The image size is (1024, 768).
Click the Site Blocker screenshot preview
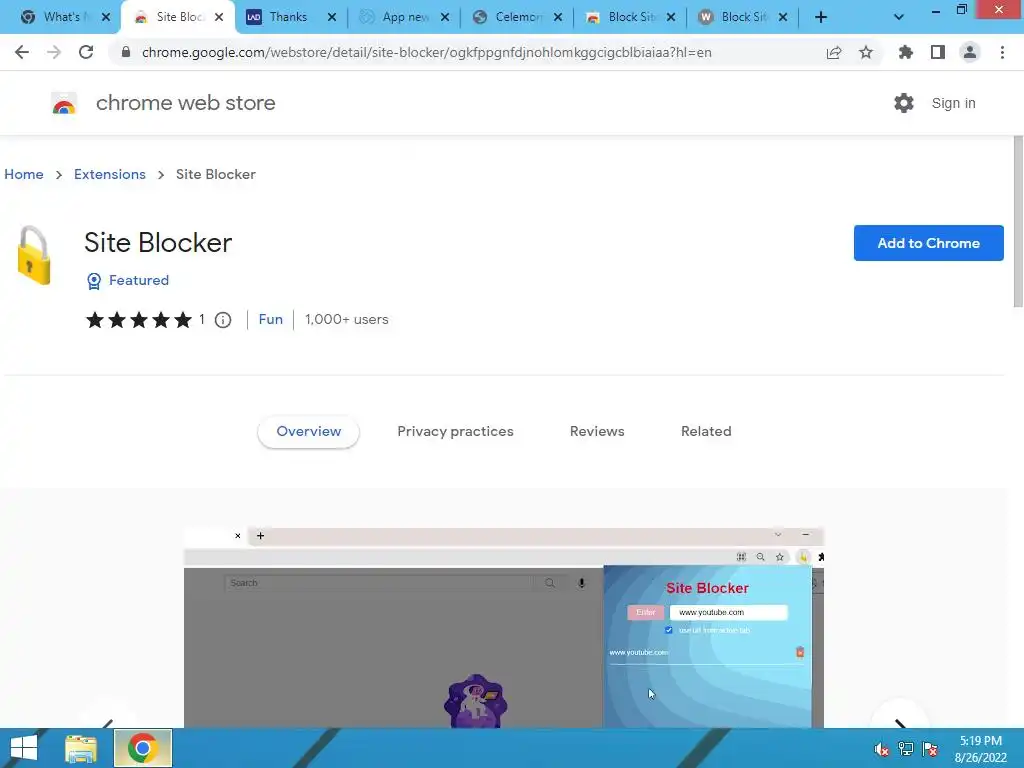coord(504,628)
